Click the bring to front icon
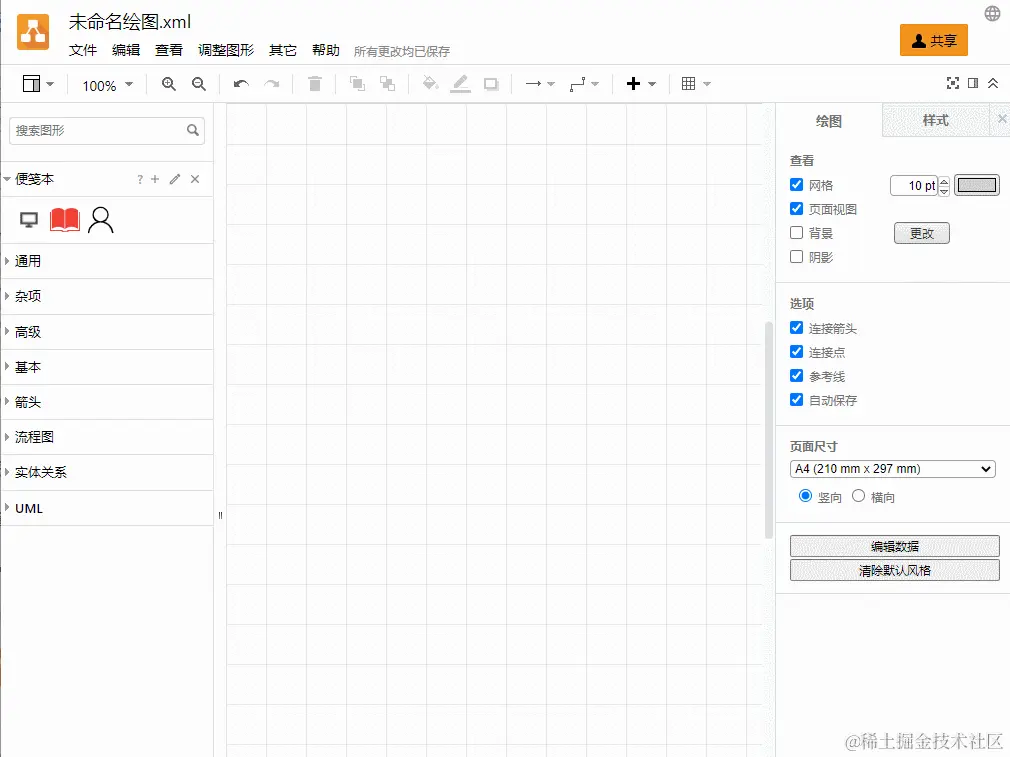Image resolution: width=1010 pixels, height=757 pixels. pos(357,84)
